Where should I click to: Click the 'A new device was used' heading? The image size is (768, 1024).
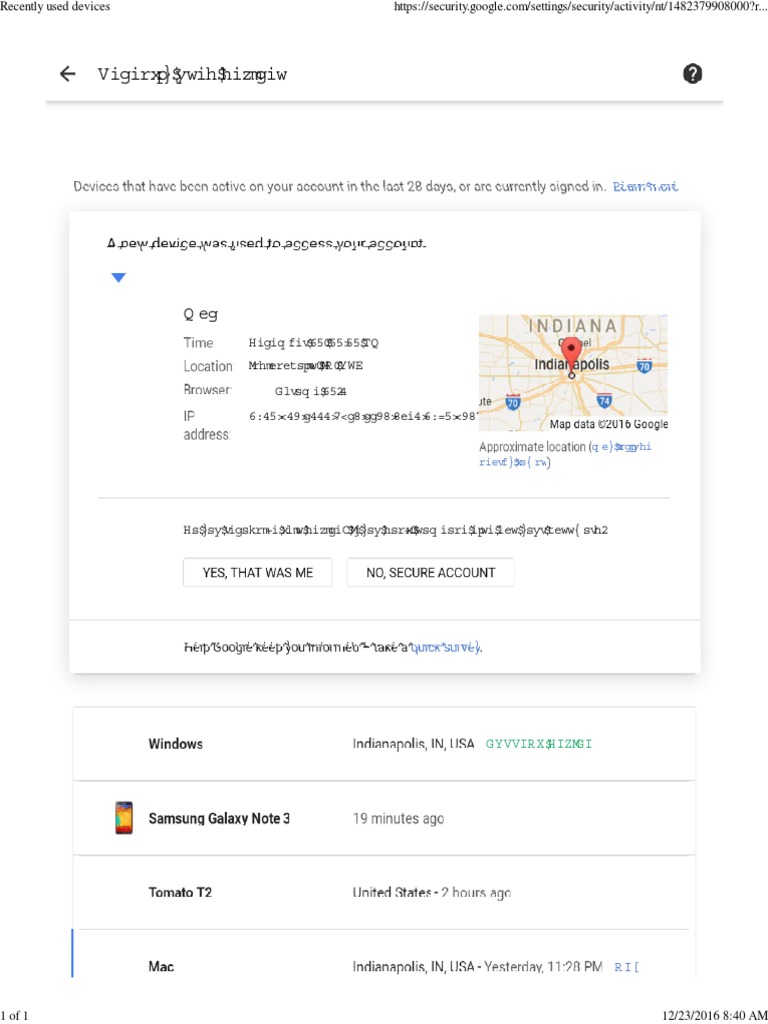[x=267, y=244]
